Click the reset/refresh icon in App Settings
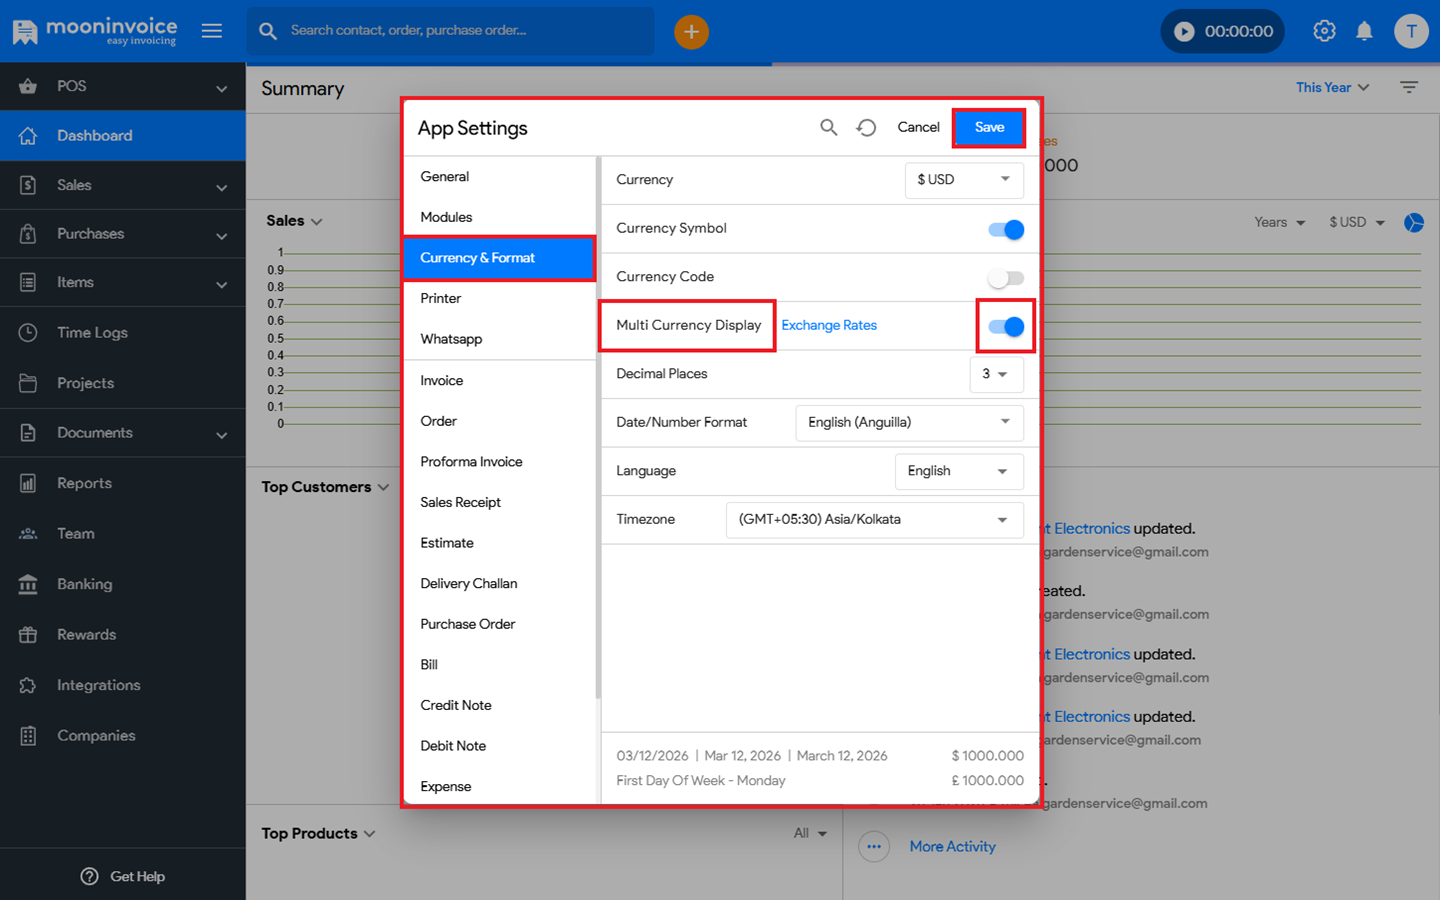The image size is (1440, 900). (x=866, y=127)
